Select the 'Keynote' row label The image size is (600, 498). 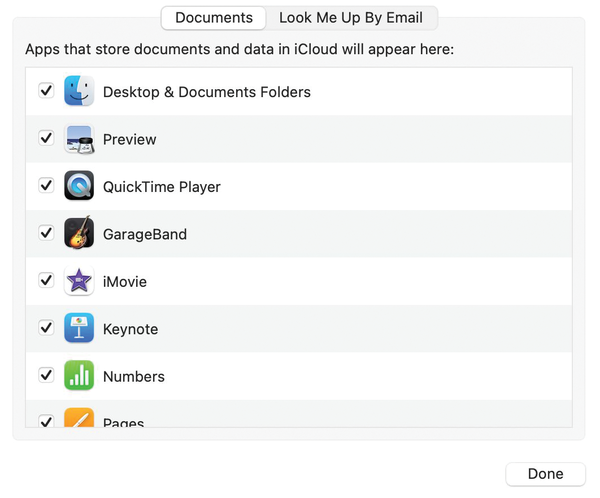pyautogui.click(x=130, y=330)
